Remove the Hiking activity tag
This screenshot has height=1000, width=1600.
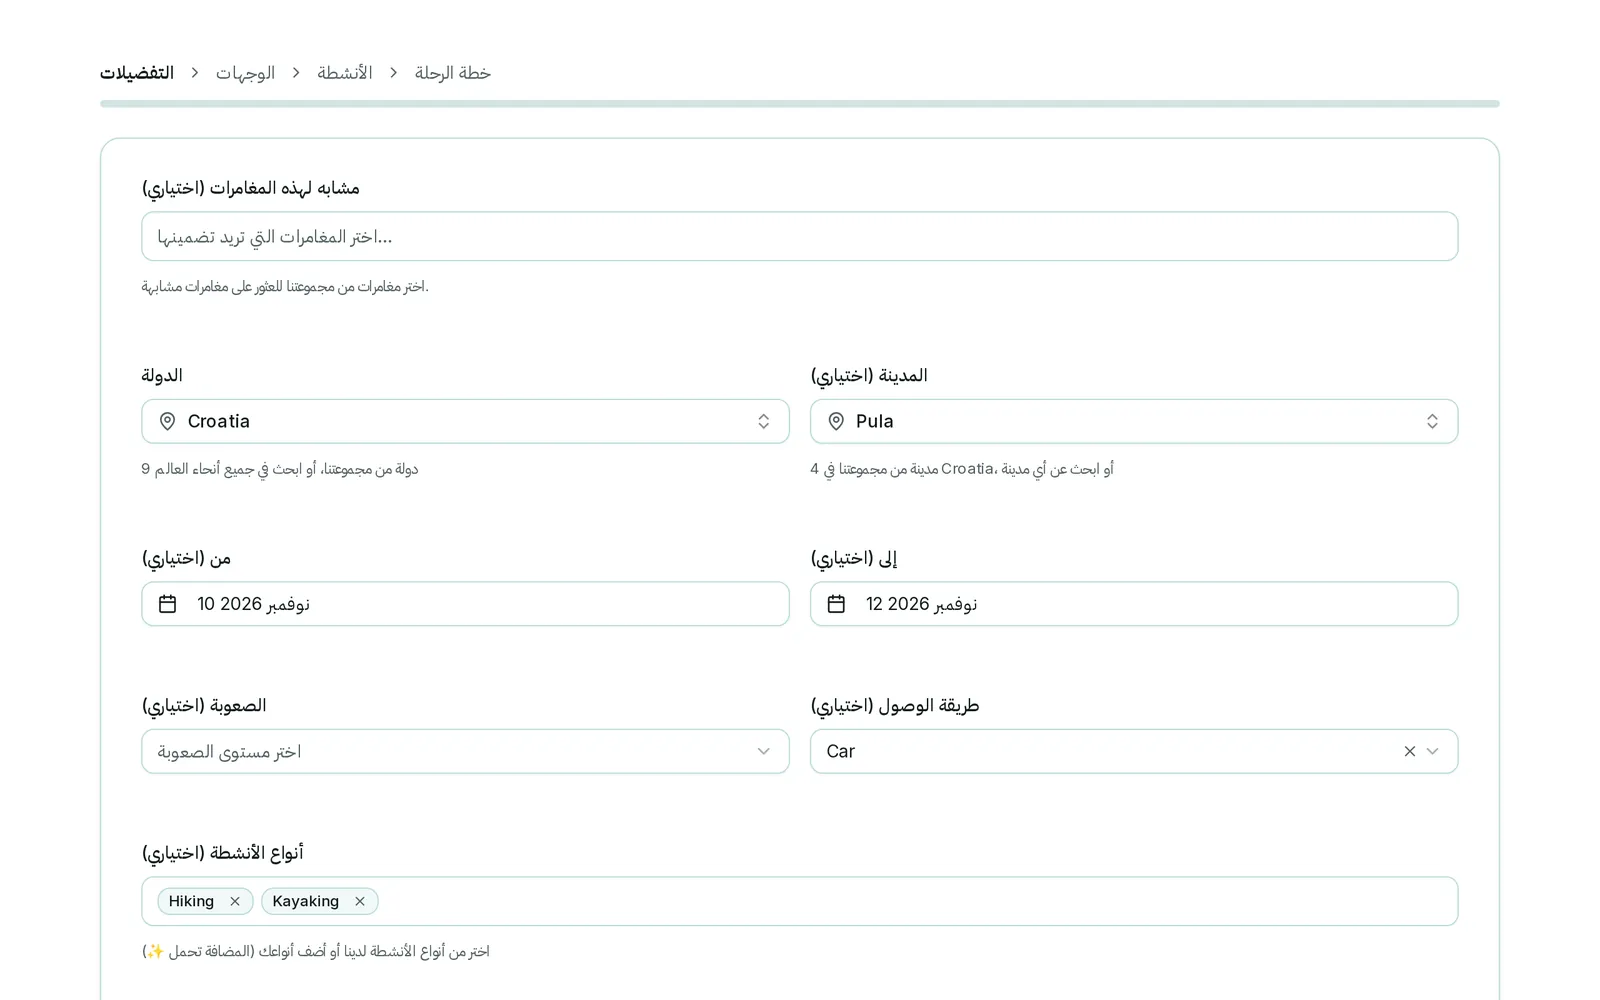point(235,901)
